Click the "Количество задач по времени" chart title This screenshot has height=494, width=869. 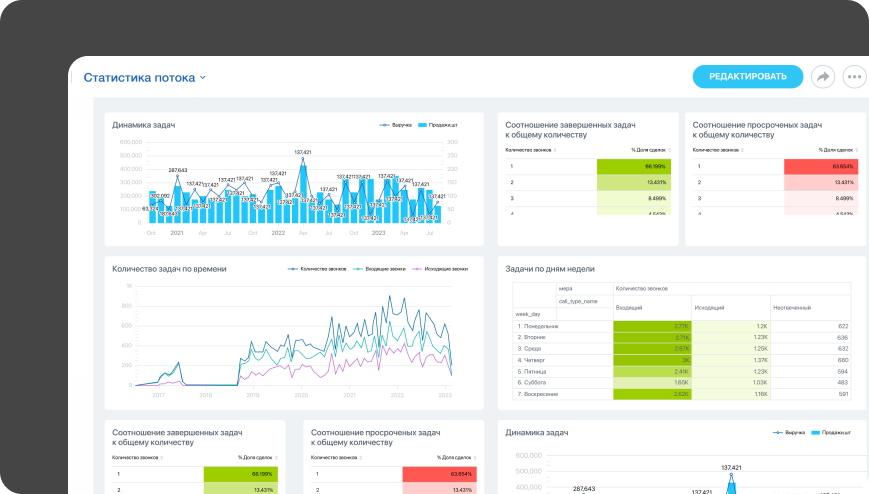tap(169, 269)
